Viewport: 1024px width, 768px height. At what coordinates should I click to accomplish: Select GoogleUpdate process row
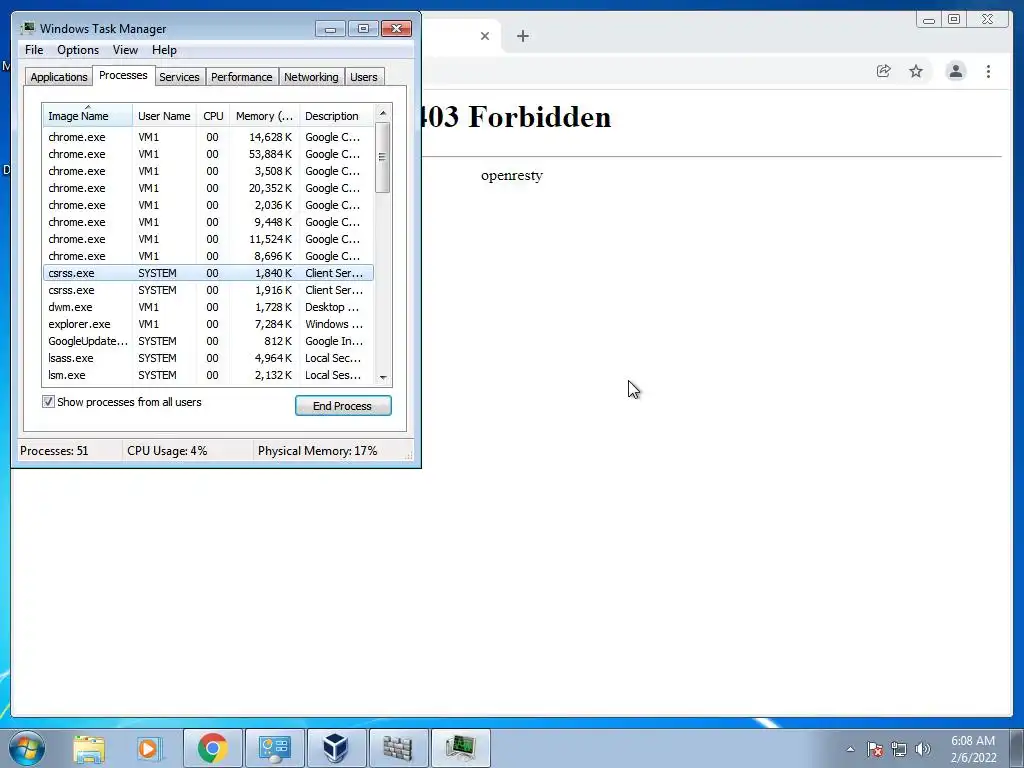(208, 341)
